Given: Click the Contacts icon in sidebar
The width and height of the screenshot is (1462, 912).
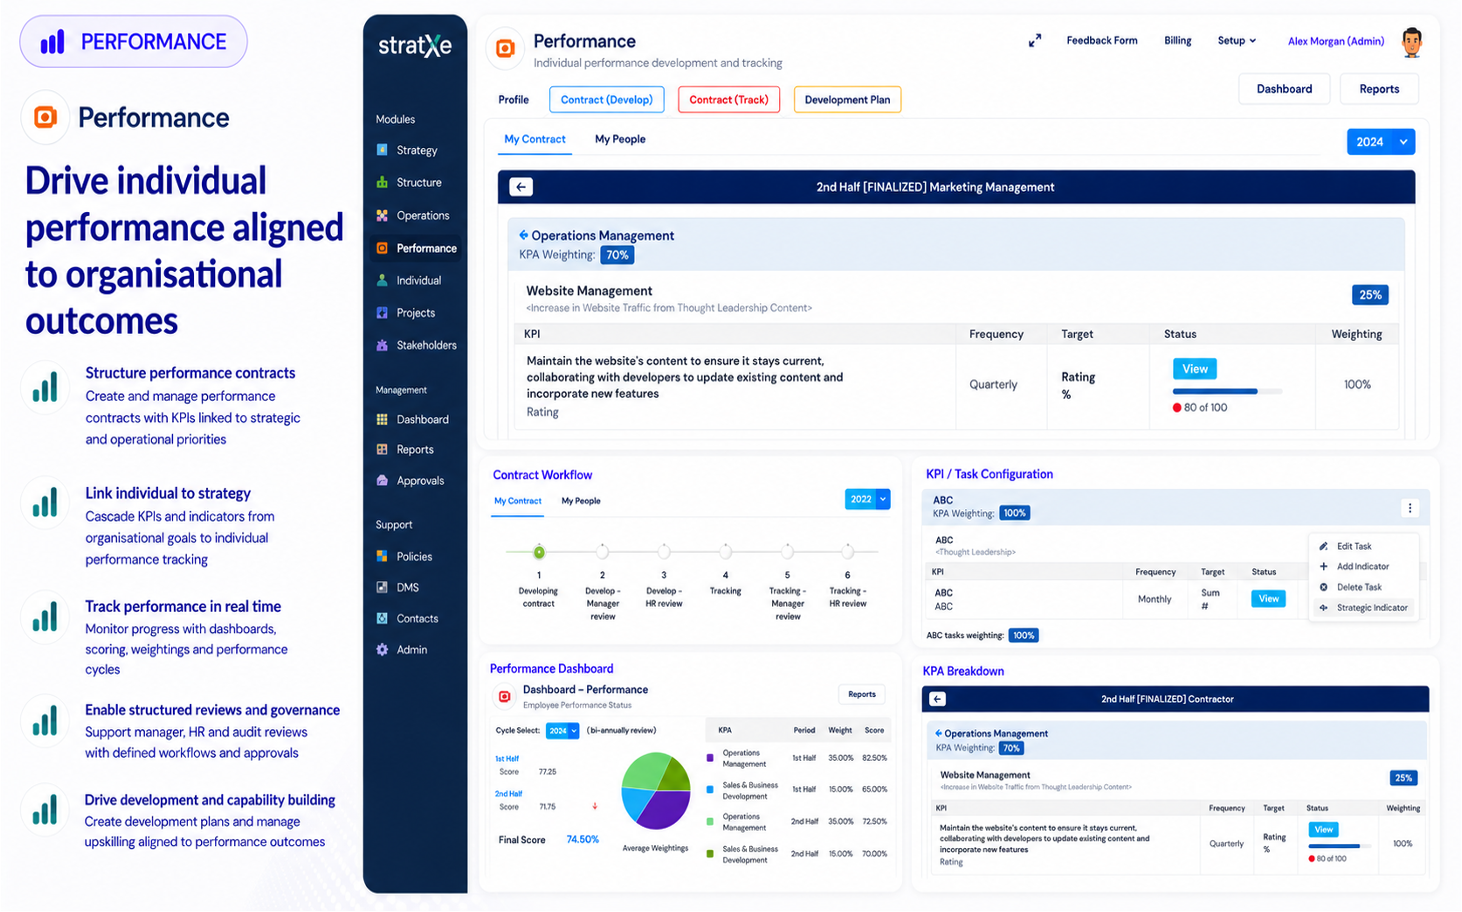Looking at the screenshot, I should click(x=382, y=618).
